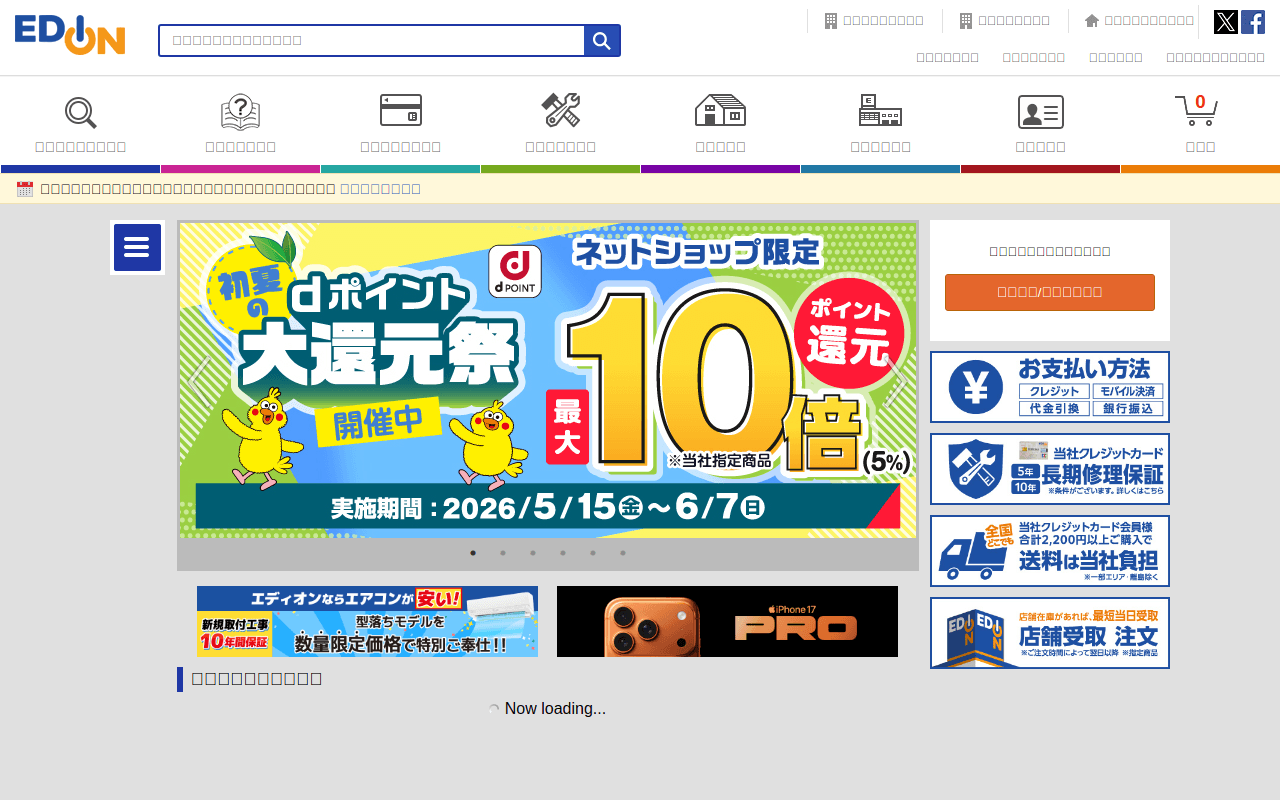Viewport: 1280px width, 800px height.
Task: Open the 長期修理保証 warranty banner
Action: click(1050, 469)
